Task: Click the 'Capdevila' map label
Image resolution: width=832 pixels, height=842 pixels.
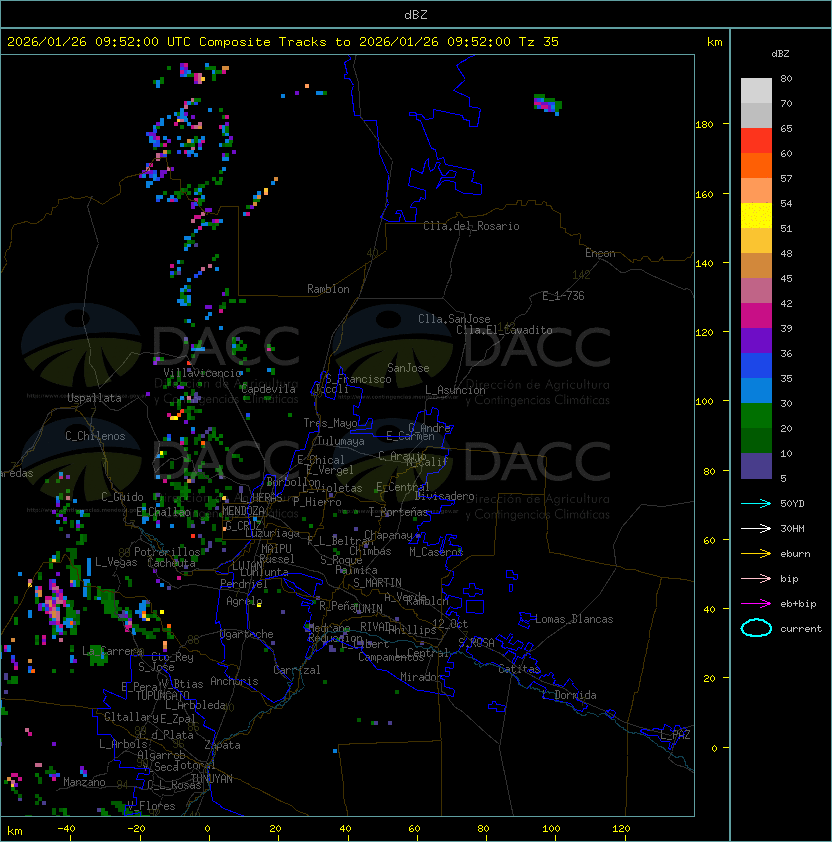Action: click(268, 389)
